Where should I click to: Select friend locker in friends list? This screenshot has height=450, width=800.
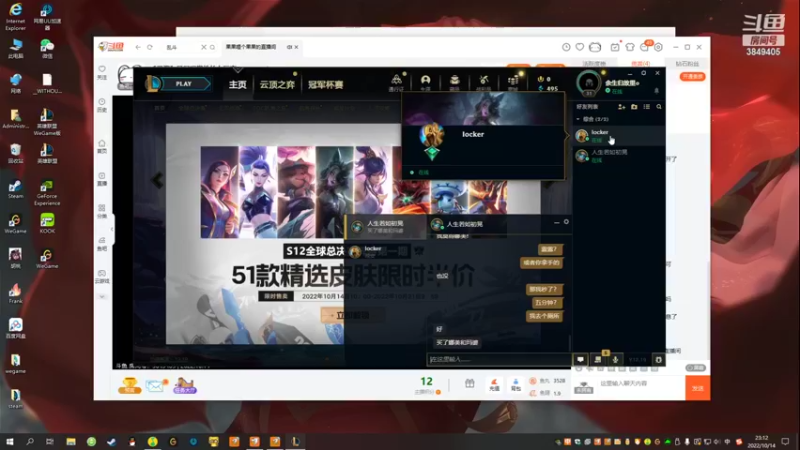coord(619,136)
